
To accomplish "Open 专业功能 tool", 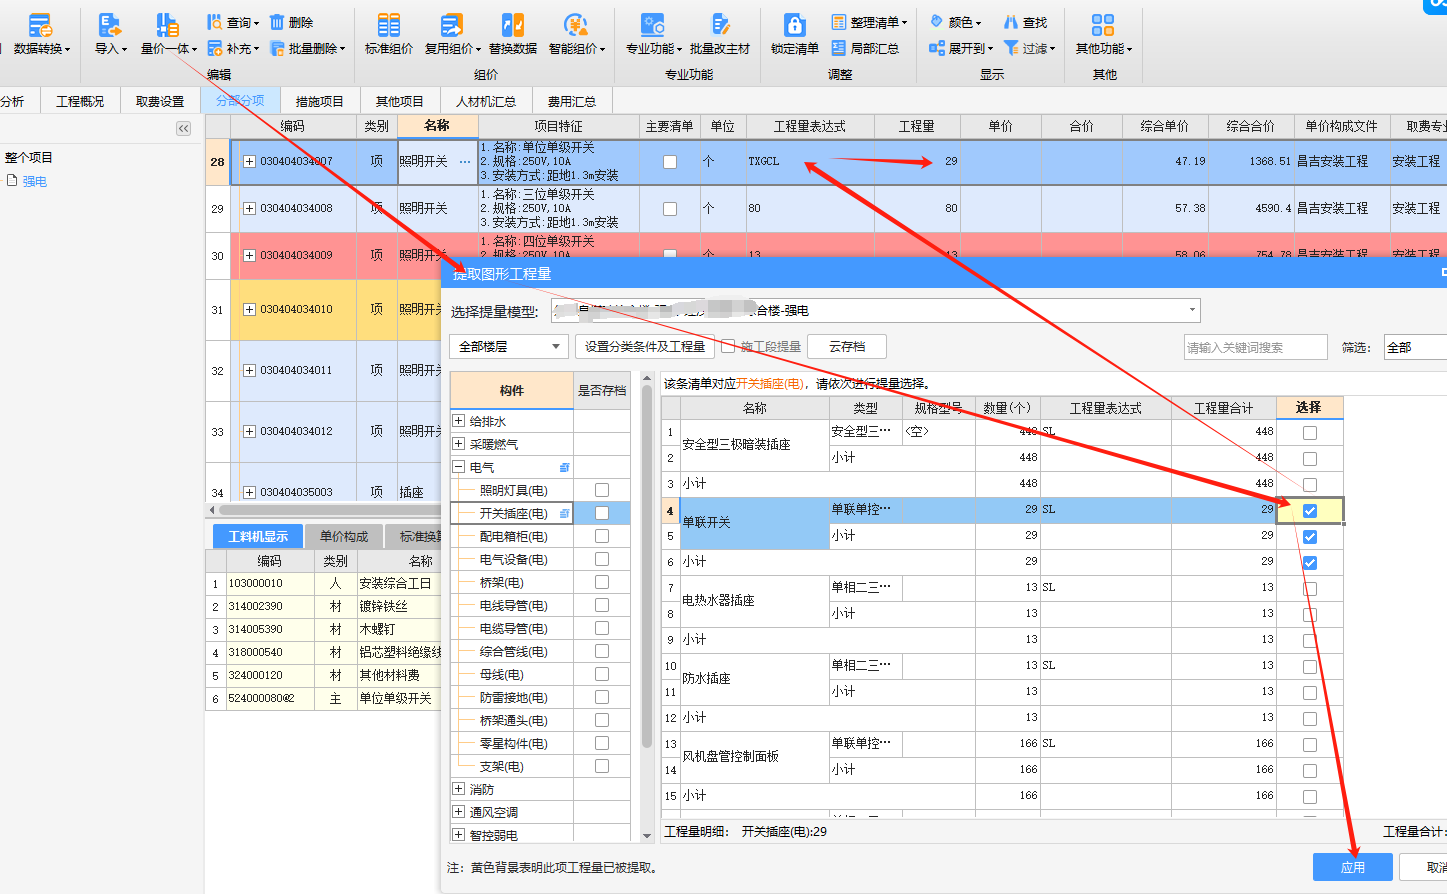I will pos(653,34).
